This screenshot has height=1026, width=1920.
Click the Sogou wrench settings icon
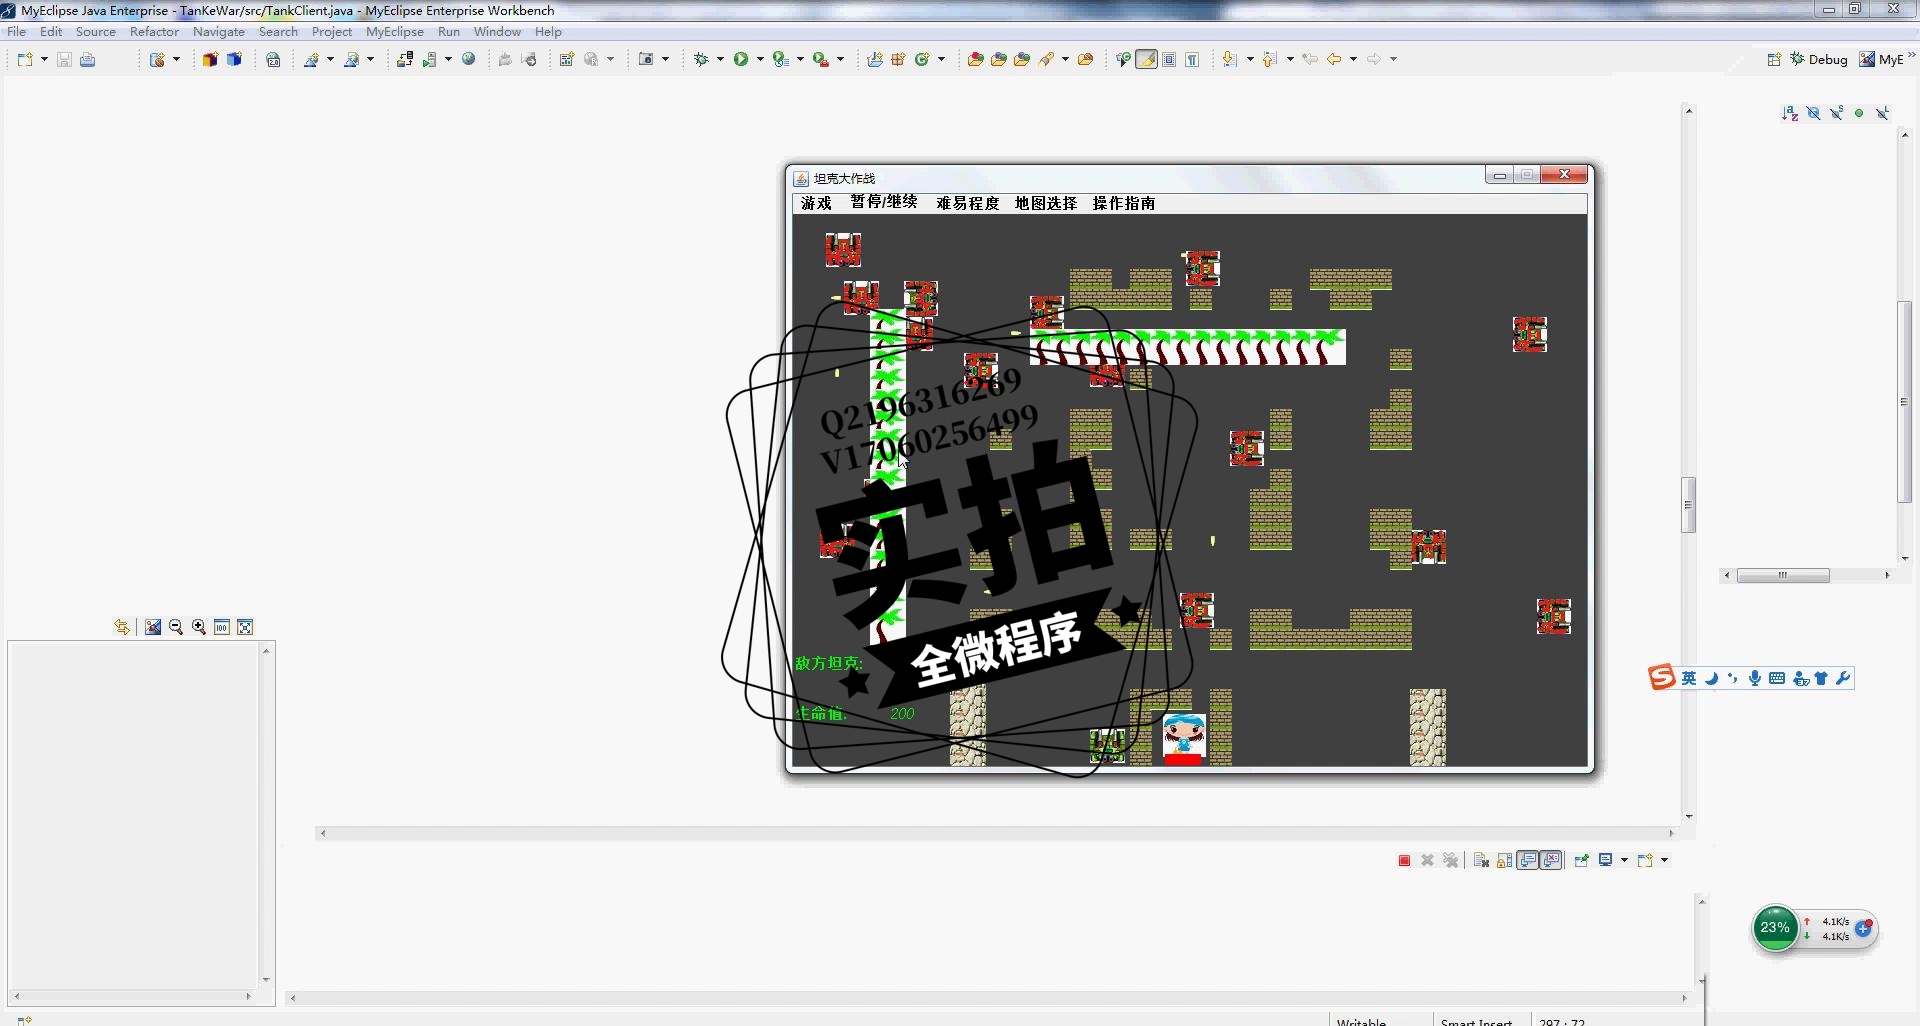point(1843,678)
